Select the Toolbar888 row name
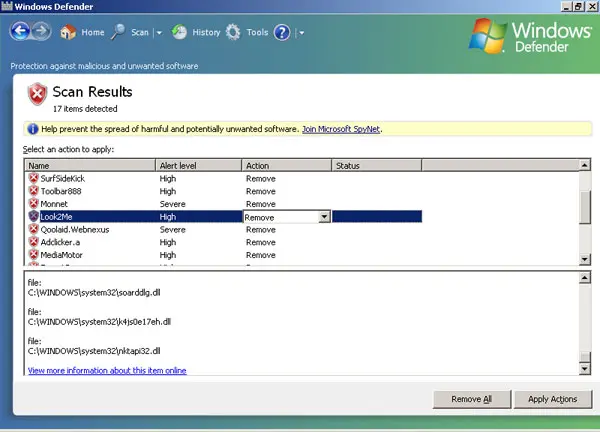Screen dimensions: 600x432 (x=61, y=191)
